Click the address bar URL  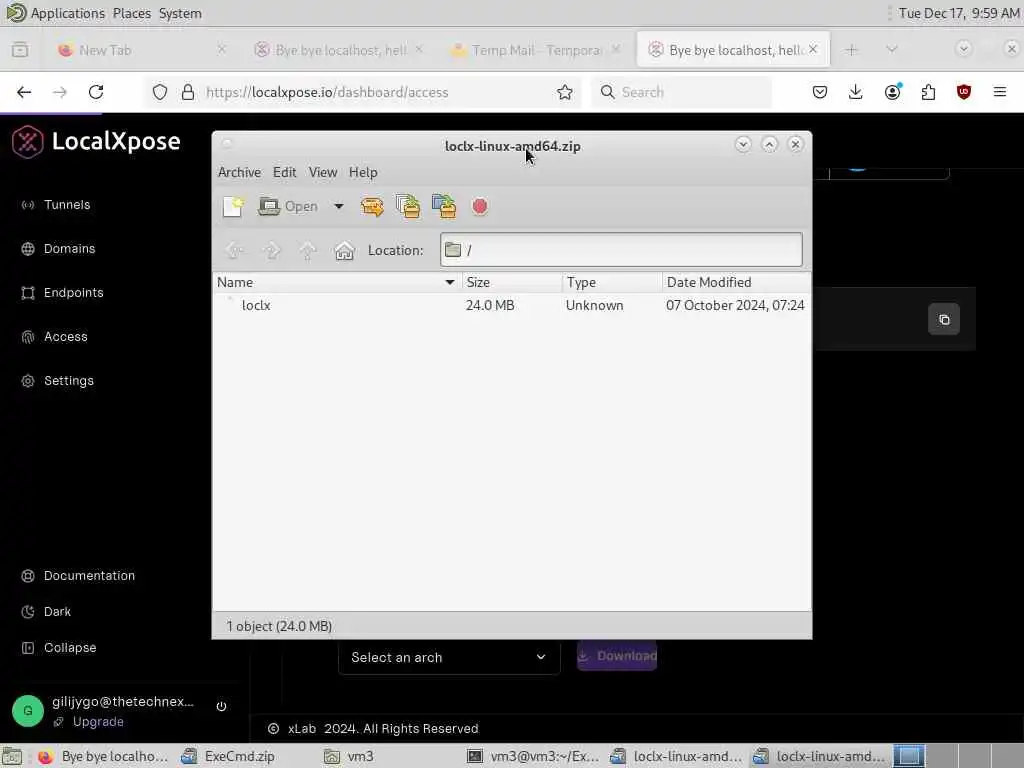point(327,92)
